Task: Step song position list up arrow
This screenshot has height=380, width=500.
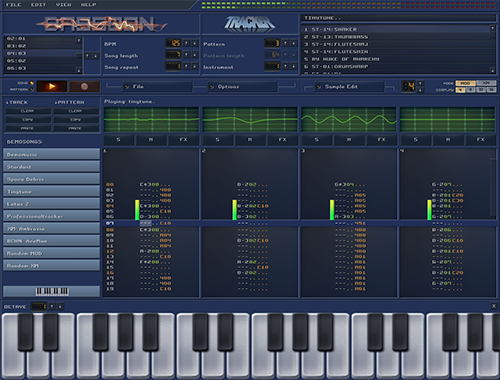Action: [87, 56]
